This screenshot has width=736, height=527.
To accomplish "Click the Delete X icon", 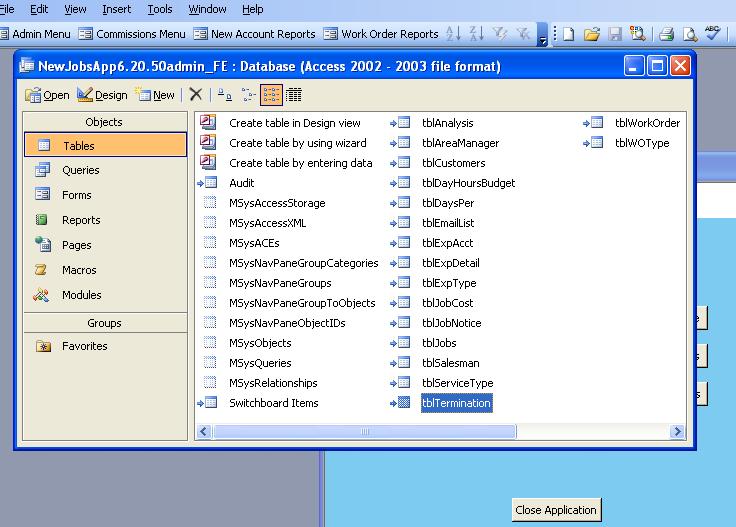I will point(196,95).
